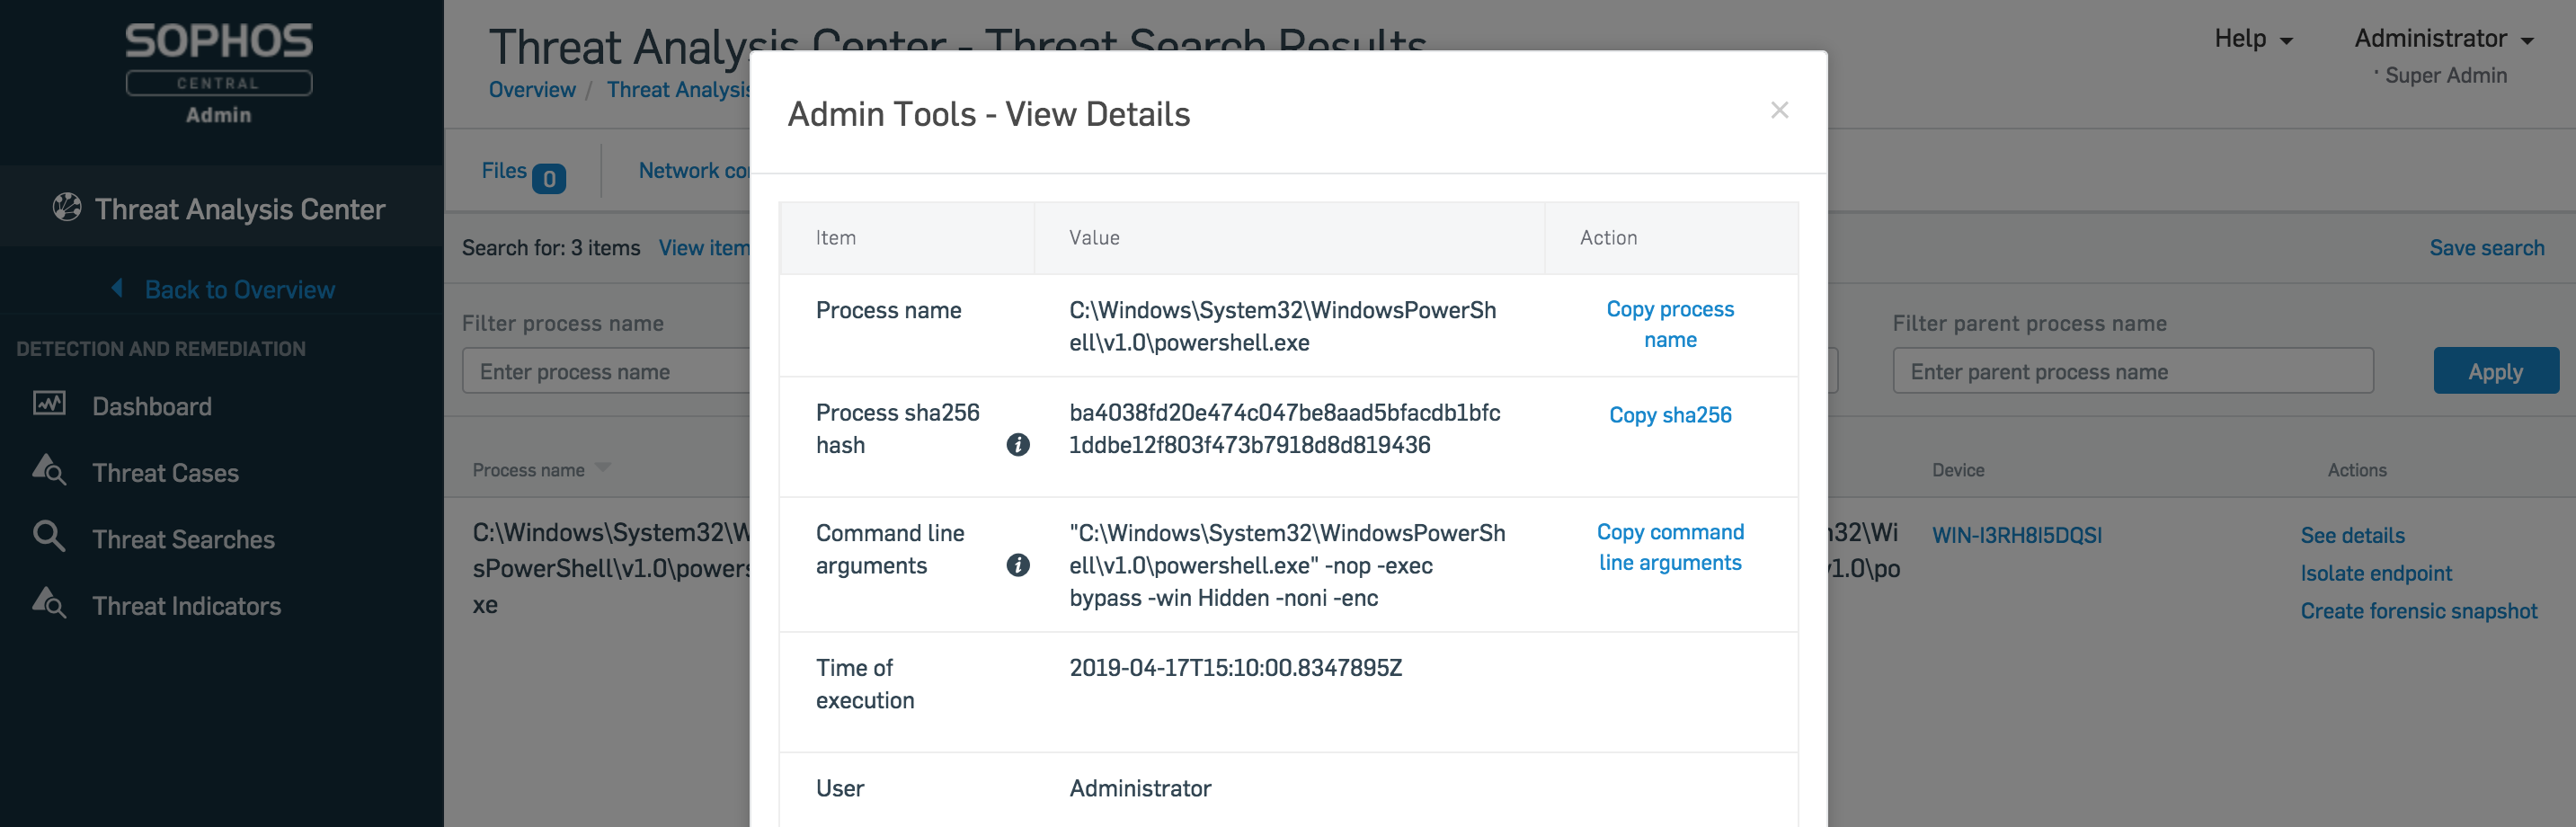Sort by Process name column arrow
2576x827 pixels.
tap(603, 468)
